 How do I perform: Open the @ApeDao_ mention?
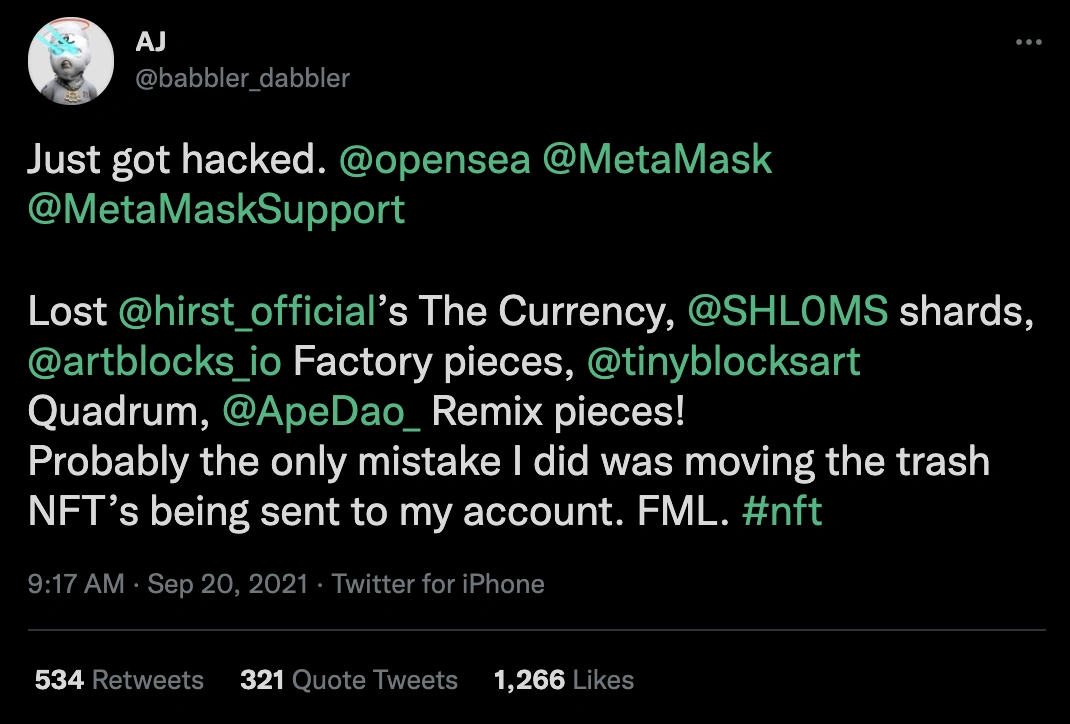point(321,412)
